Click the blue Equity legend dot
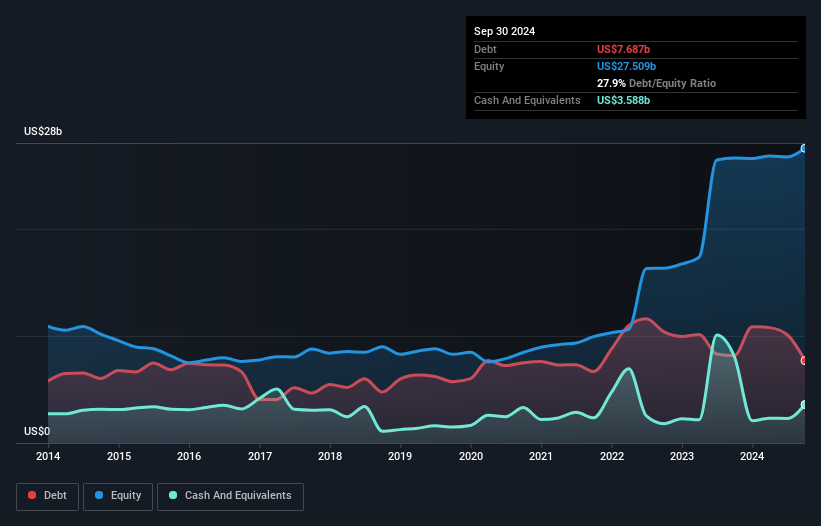 point(99,495)
